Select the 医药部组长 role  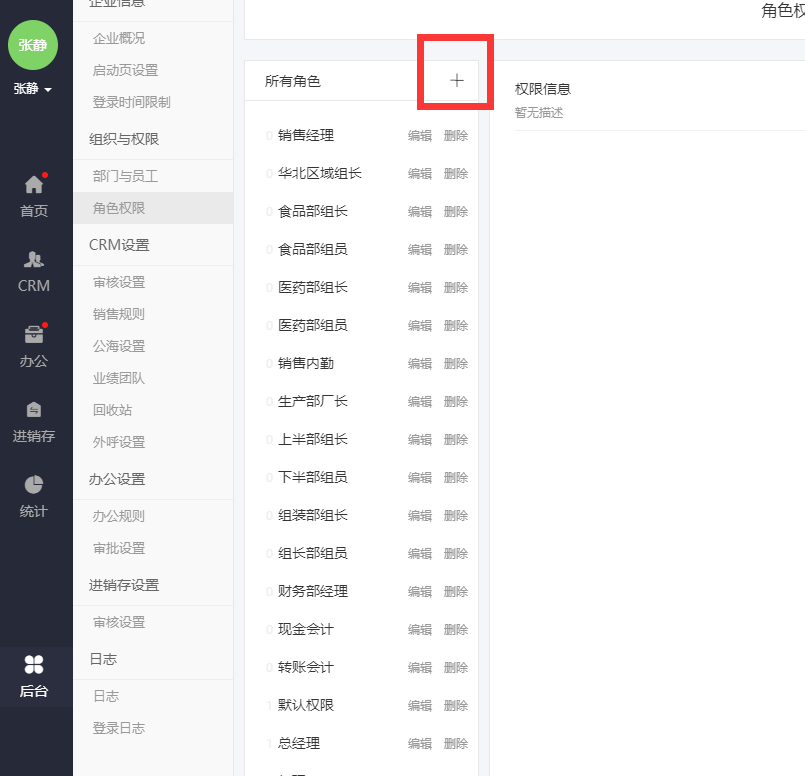coord(313,287)
